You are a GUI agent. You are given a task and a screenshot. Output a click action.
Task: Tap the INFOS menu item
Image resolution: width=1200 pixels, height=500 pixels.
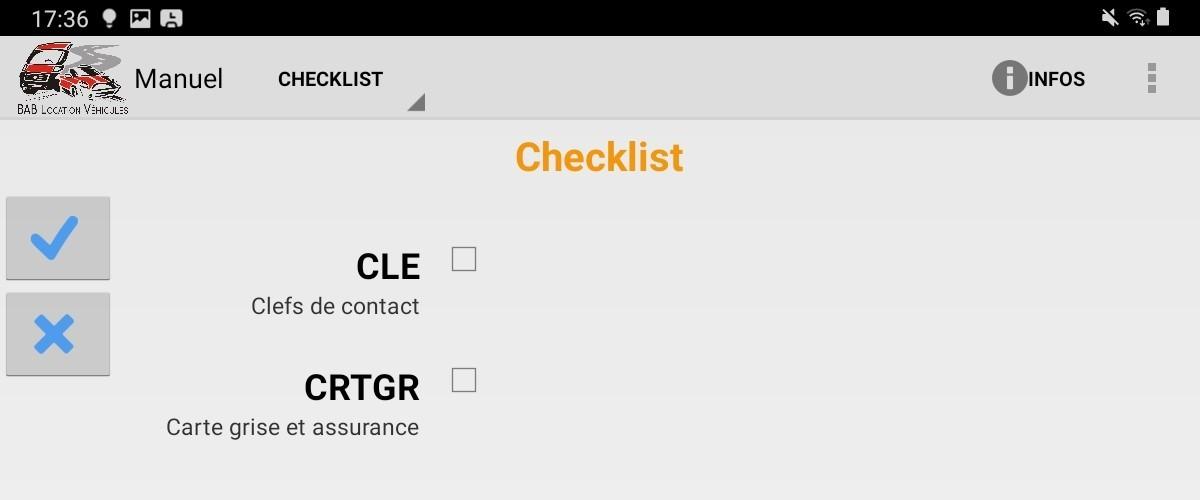click(x=1056, y=79)
